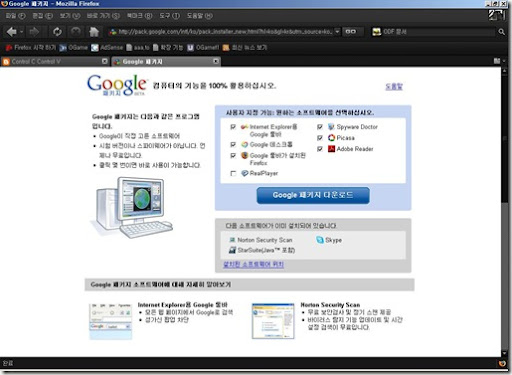Click the Norton Security Scan icon
The width and height of the screenshot is (512, 375).
(x=232, y=240)
